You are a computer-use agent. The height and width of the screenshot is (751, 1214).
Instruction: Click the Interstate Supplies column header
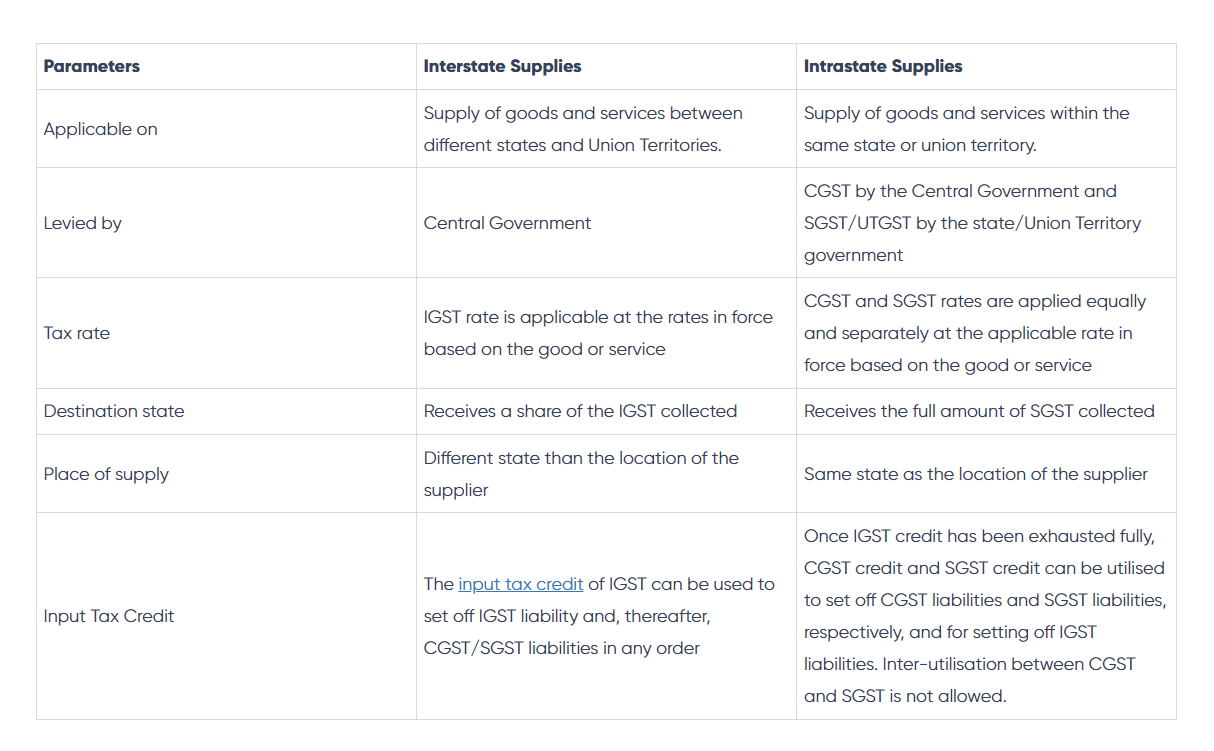pyautogui.click(x=502, y=67)
